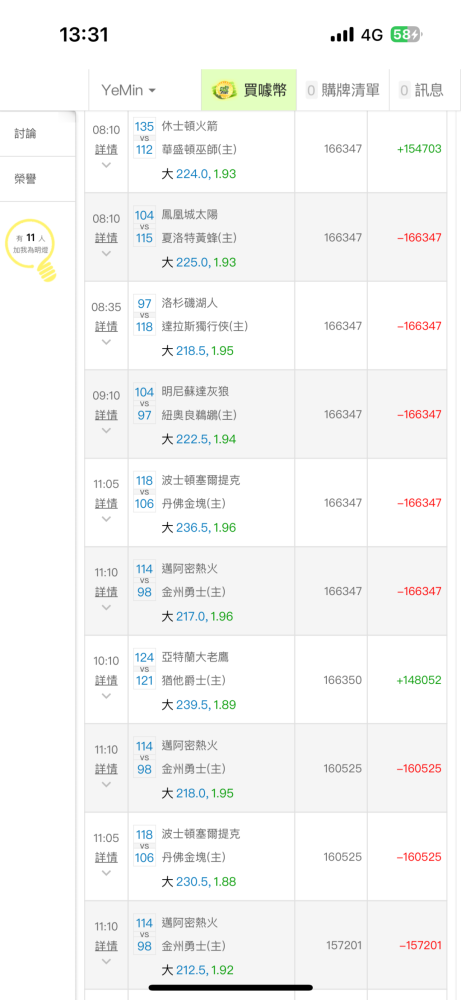Open the 訊息 tab
The image size is (461, 1000).
point(421,91)
